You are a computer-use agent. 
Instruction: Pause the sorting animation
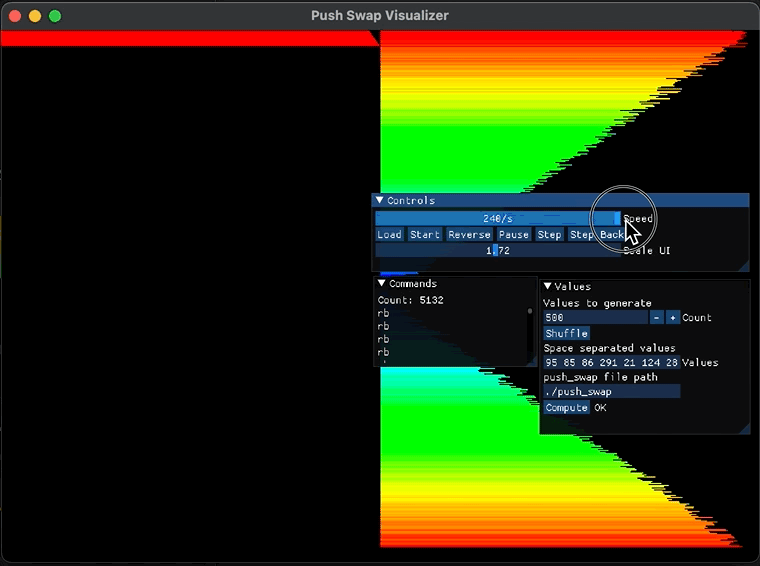tap(513, 235)
